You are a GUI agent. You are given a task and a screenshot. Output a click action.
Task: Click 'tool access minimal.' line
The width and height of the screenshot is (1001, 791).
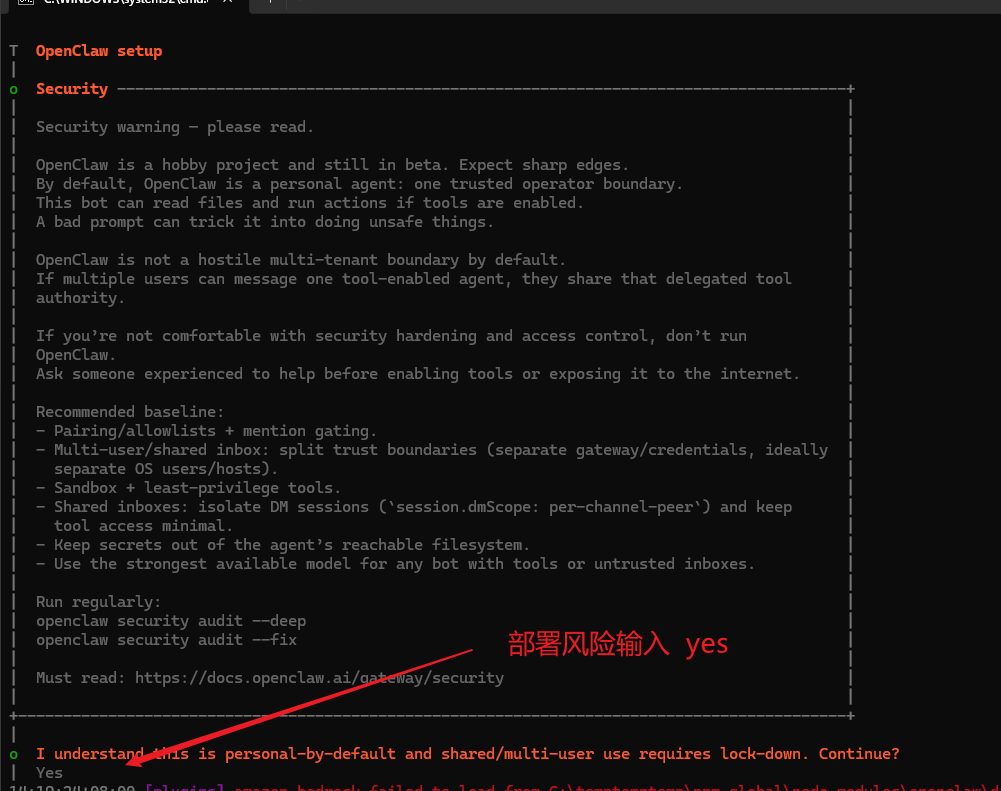(x=143, y=526)
